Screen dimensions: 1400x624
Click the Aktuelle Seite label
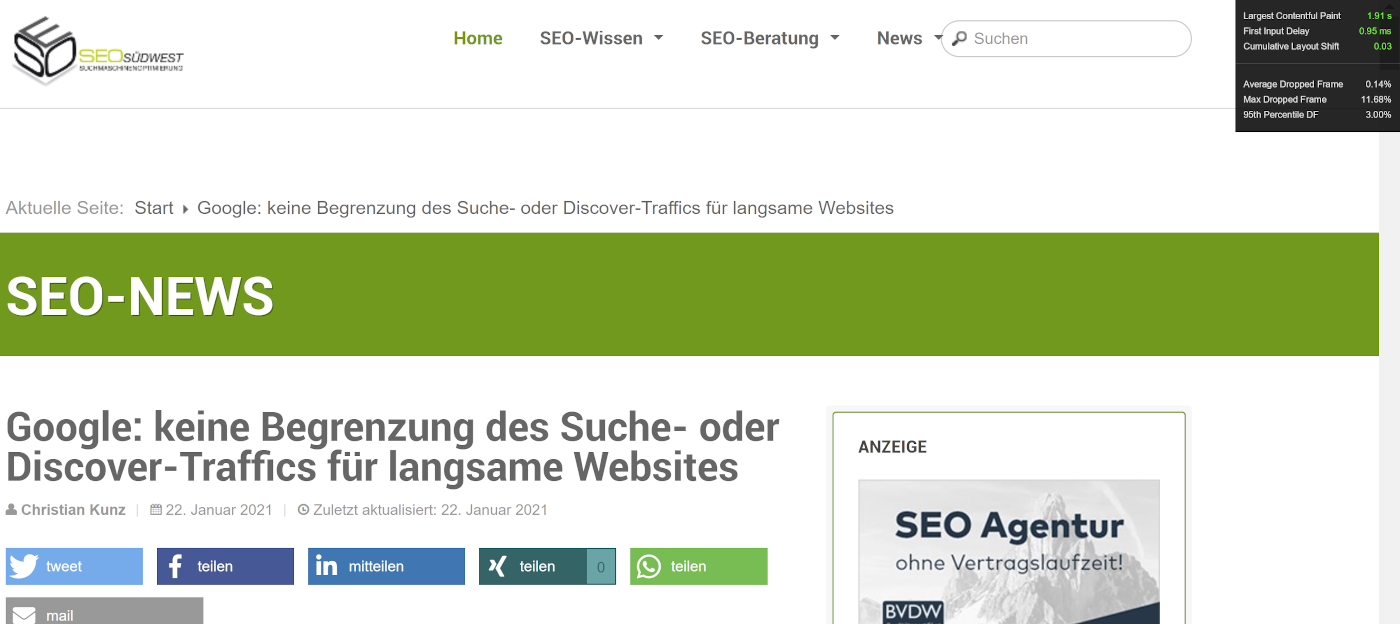(x=65, y=208)
